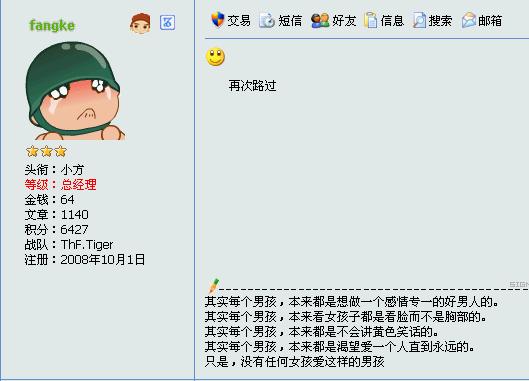The image size is (529, 381).
Task: Click the third gold rank star
Action: 61,152
